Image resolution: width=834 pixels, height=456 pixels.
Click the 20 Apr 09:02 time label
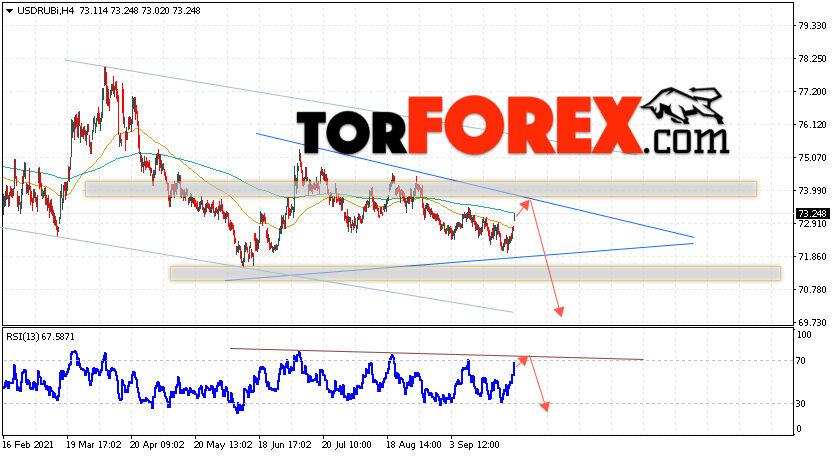tap(157, 445)
